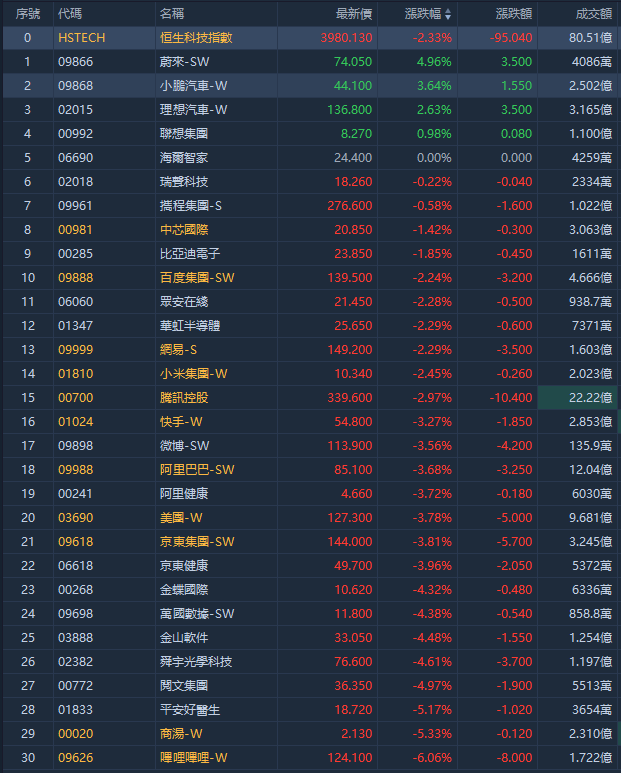
Task: Click the -10.400 change amount cell
Action: (511, 398)
